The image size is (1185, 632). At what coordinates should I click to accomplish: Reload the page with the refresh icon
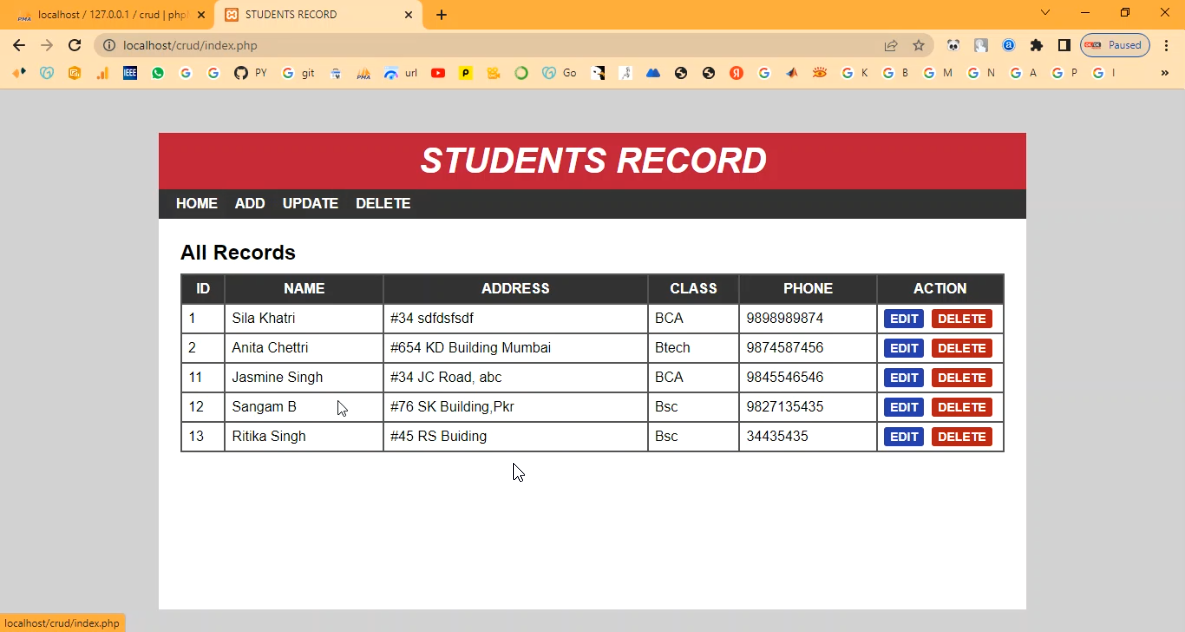coord(74,45)
